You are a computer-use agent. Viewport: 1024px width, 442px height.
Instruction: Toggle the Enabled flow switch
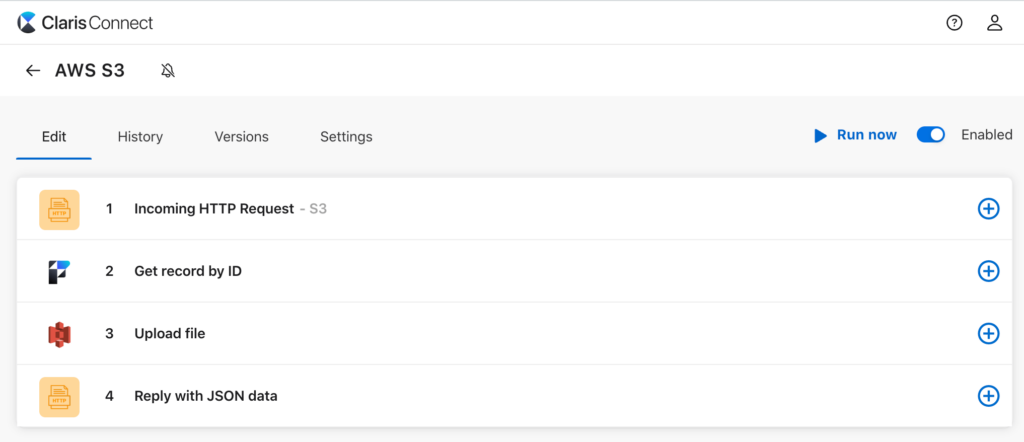[x=931, y=135]
